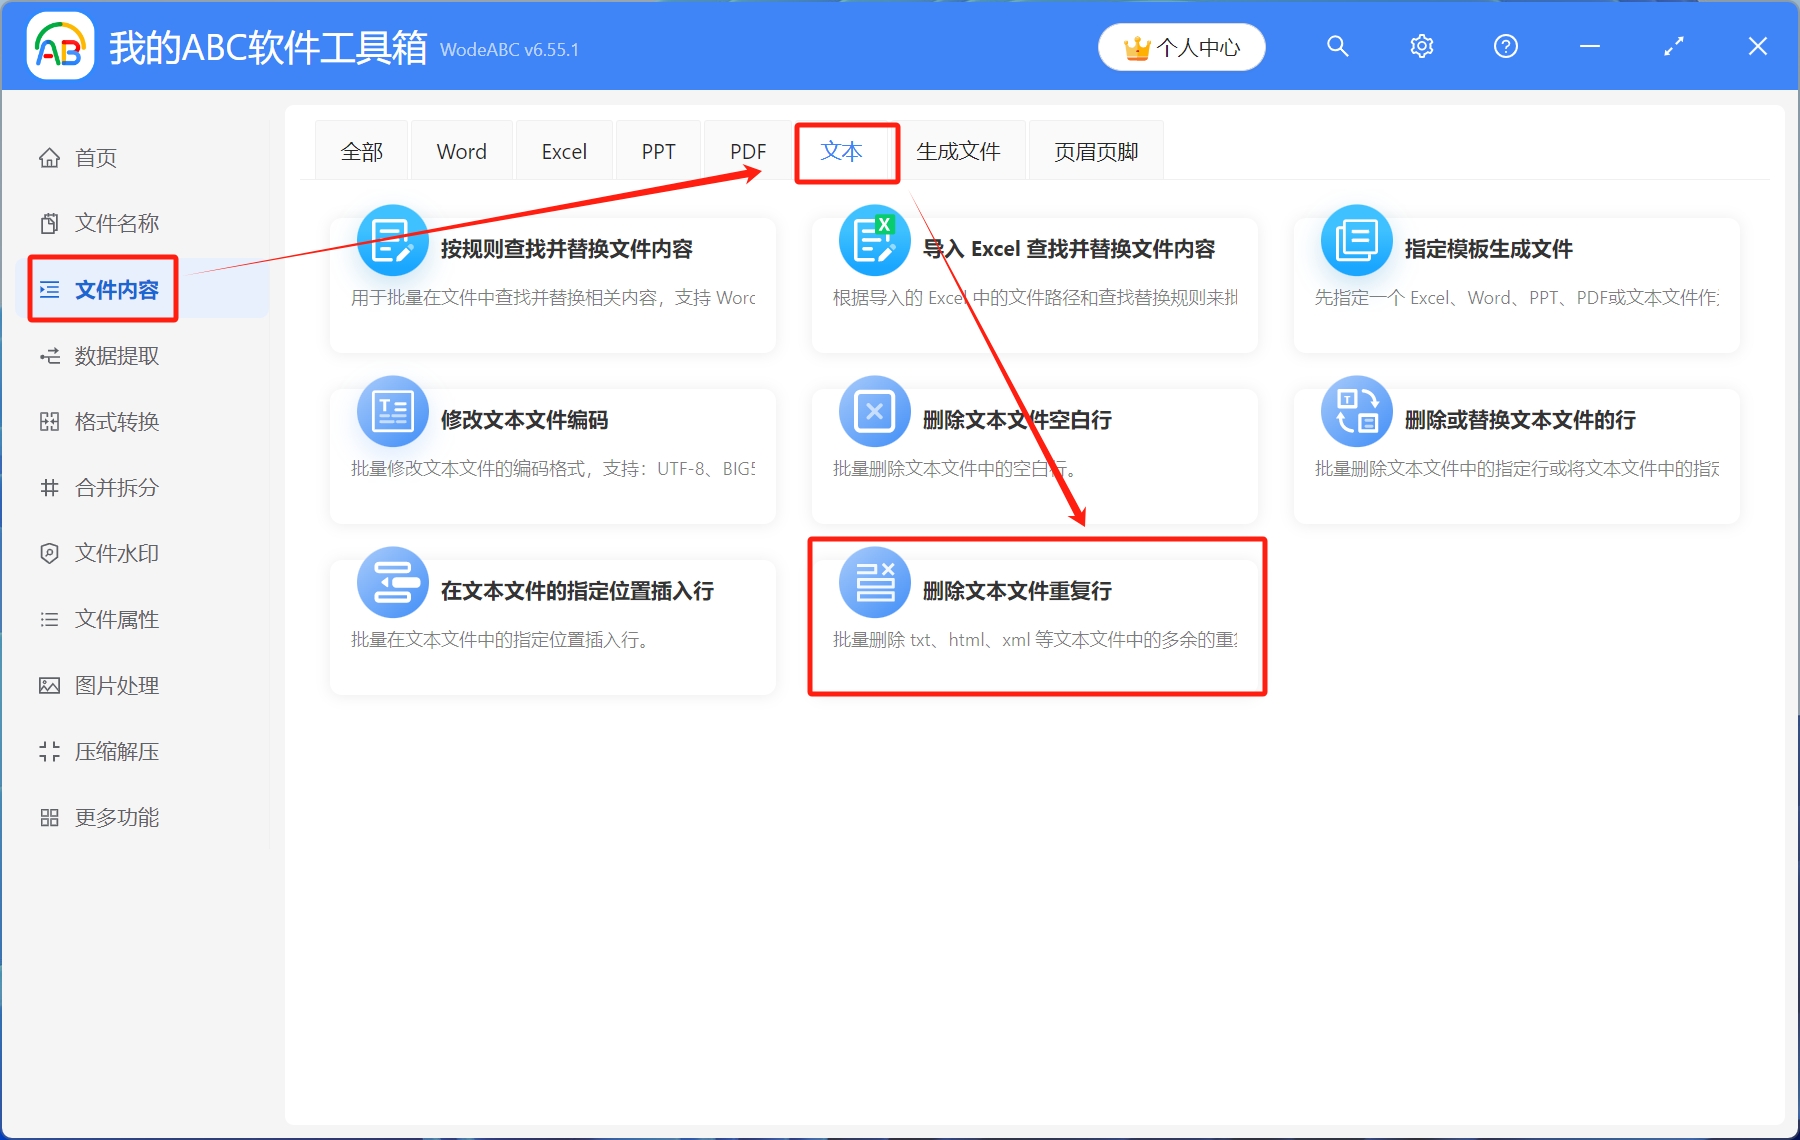Click the WodeABC app logo icon
The height and width of the screenshot is (1140, 1800).
60,46
